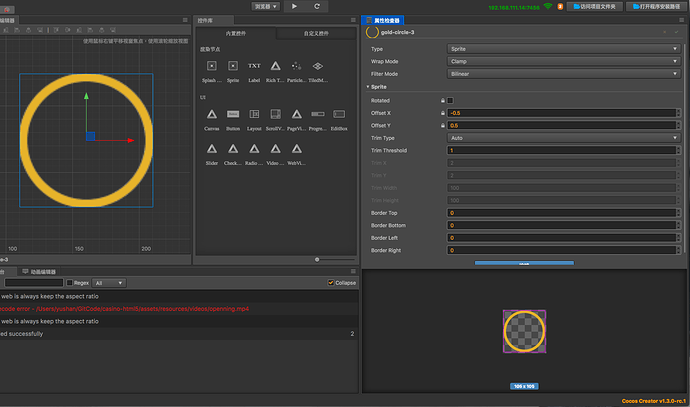Screen dimensions: 690x407
Task: Open the log level All dropdown
Action: [109, 283]
